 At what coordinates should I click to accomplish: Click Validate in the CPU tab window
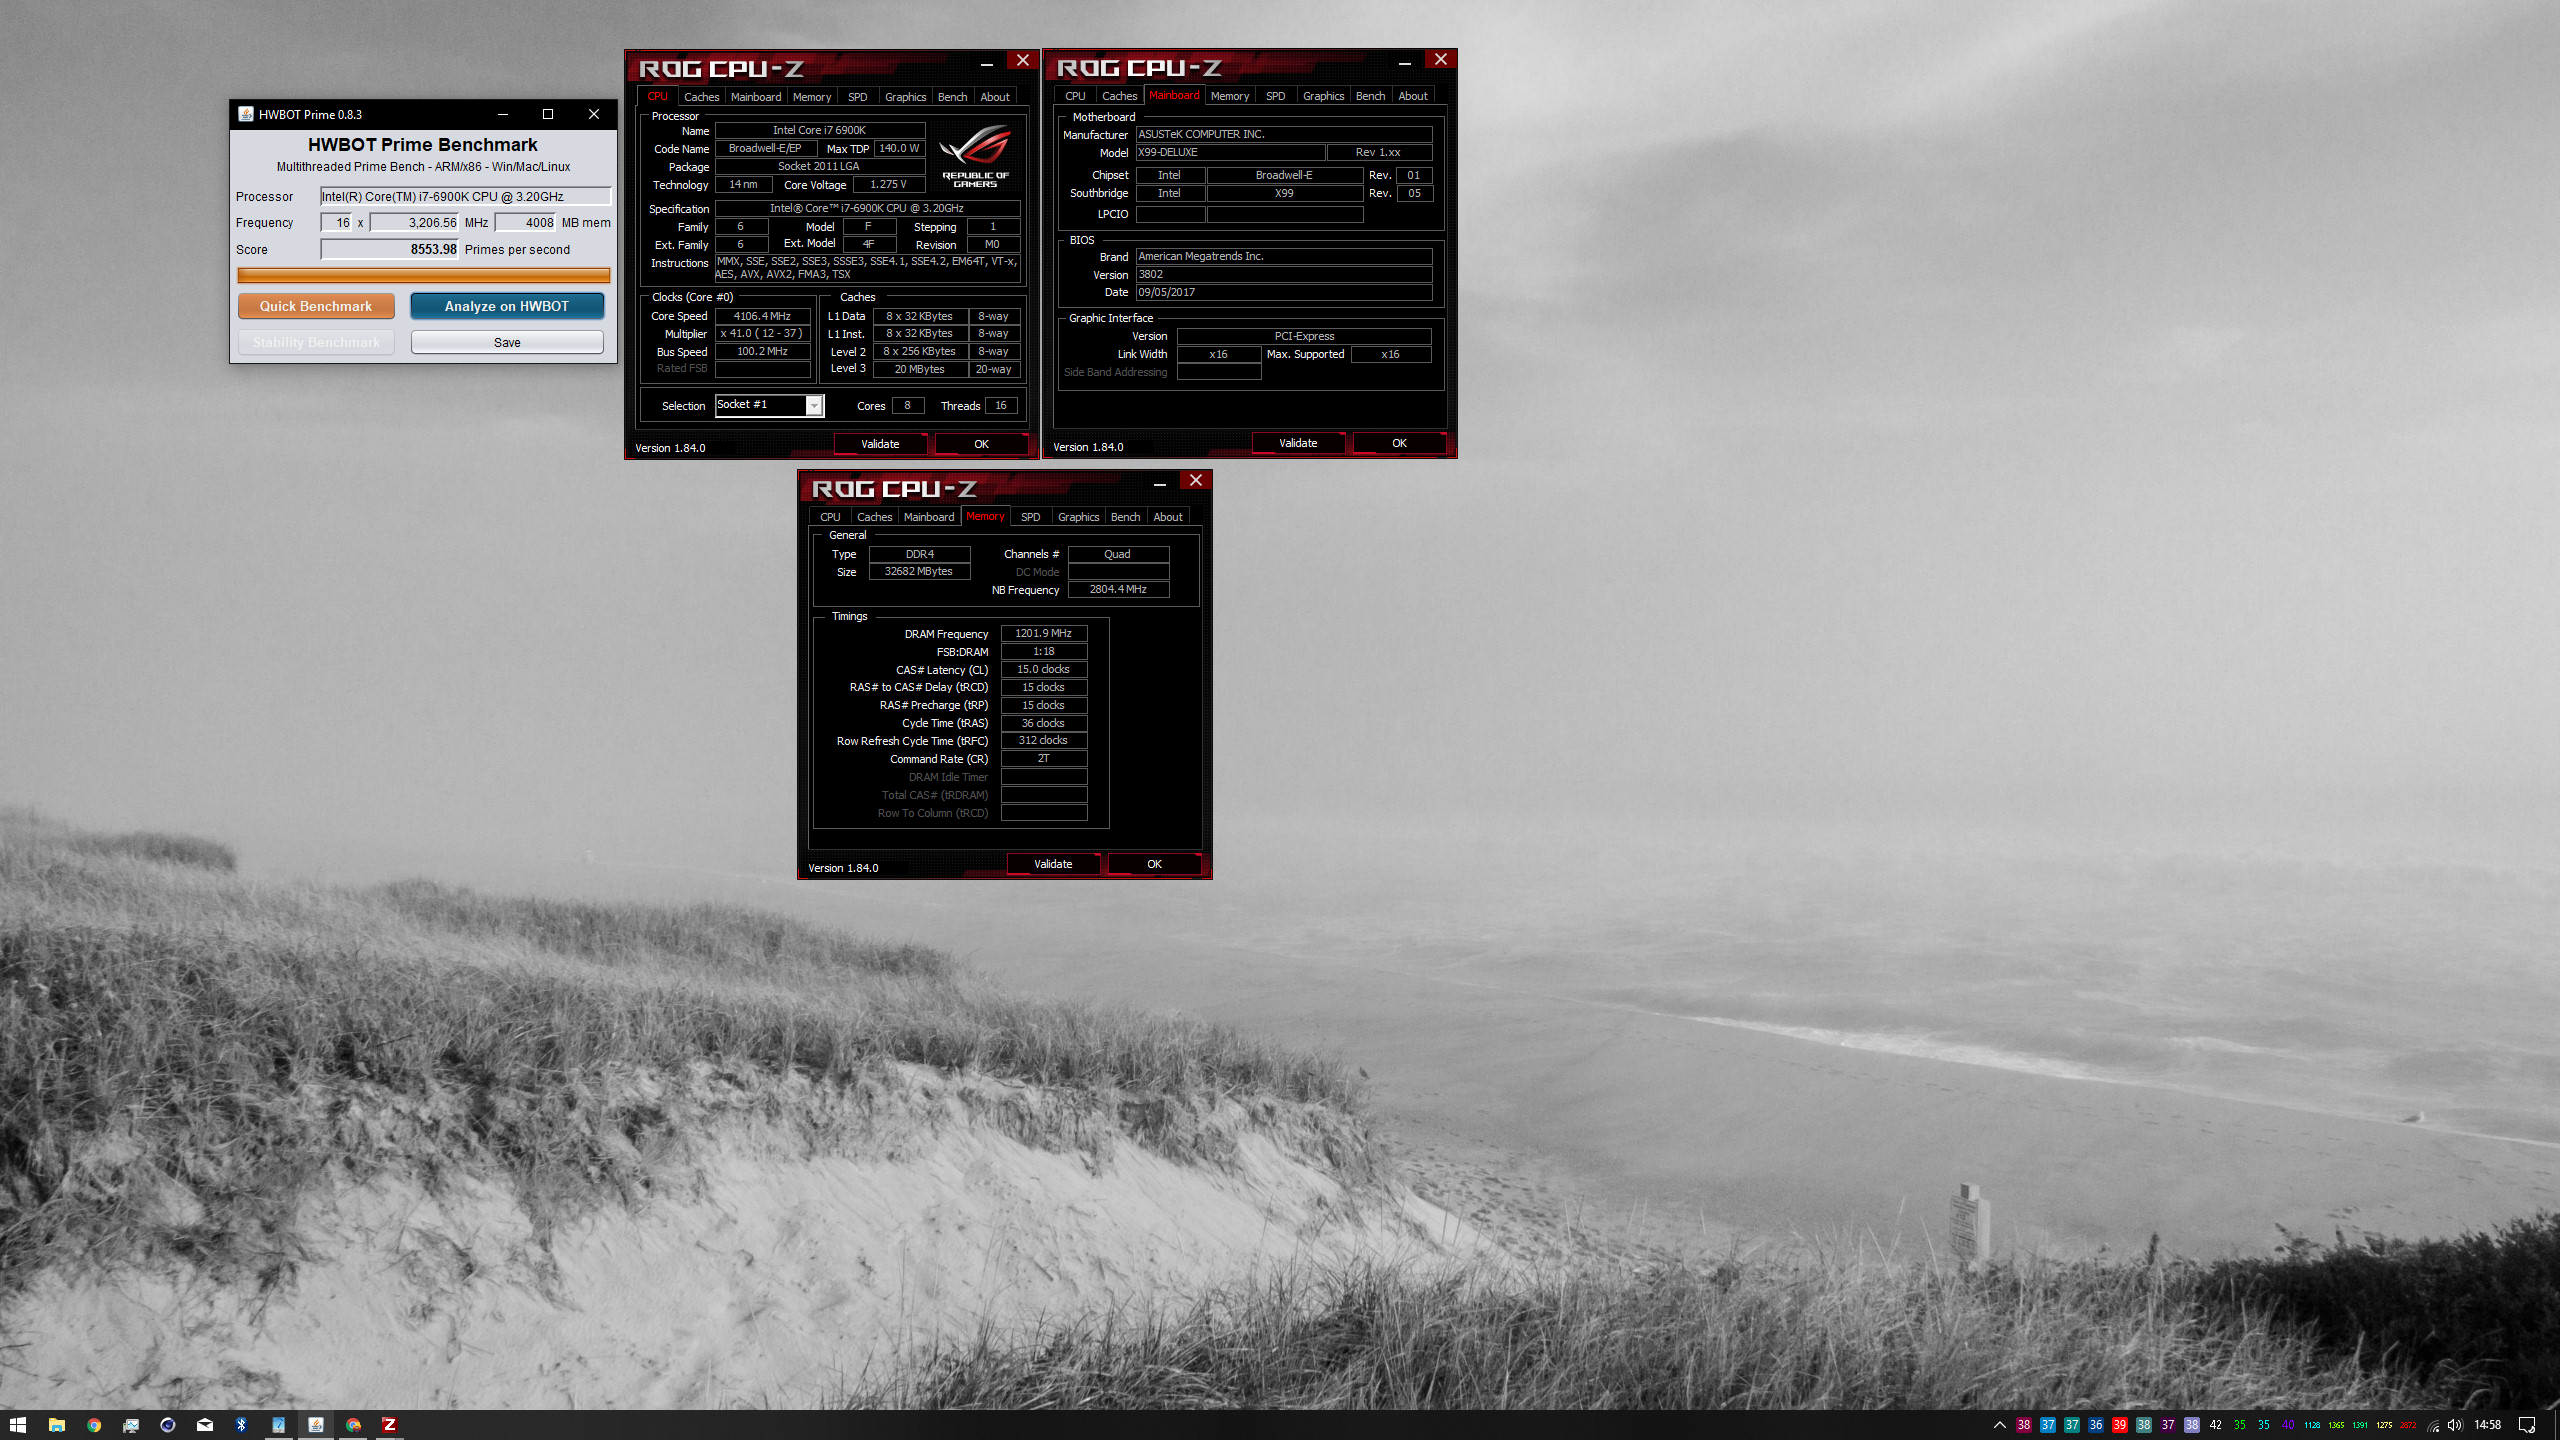(880, 444)
